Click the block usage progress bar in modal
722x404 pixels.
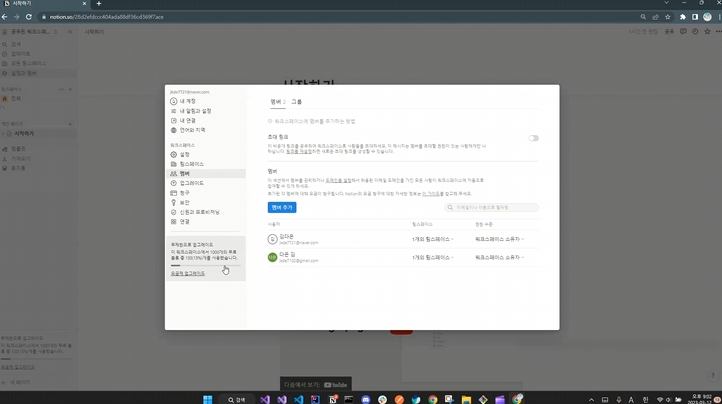205,265
